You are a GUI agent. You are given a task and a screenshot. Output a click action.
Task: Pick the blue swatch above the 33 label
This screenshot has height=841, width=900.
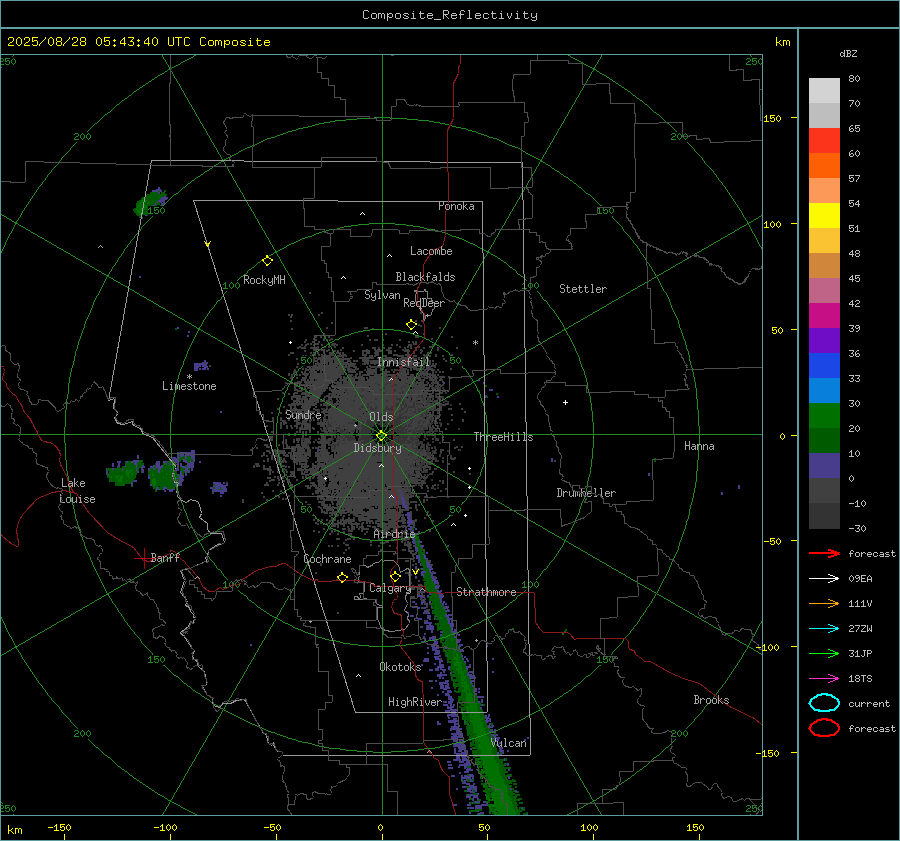[x=824, y=366]
